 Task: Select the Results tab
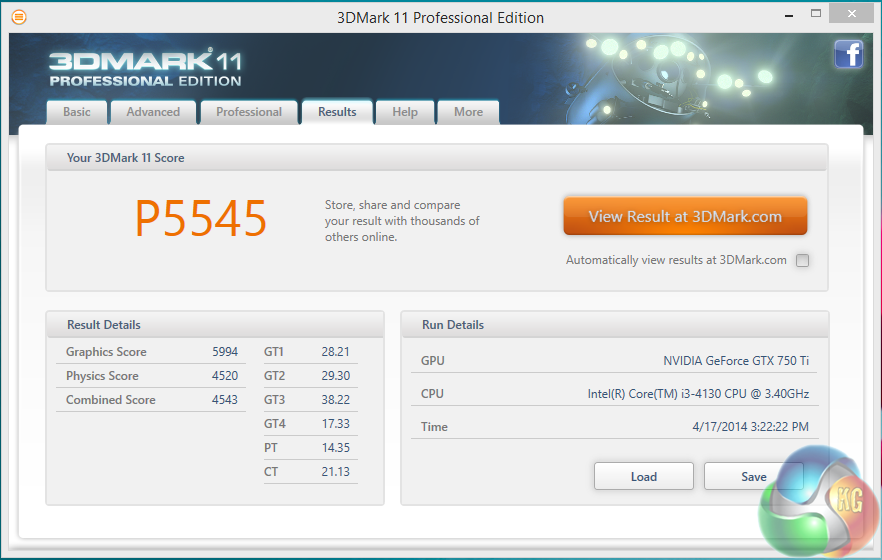click(x=337, y=112)
